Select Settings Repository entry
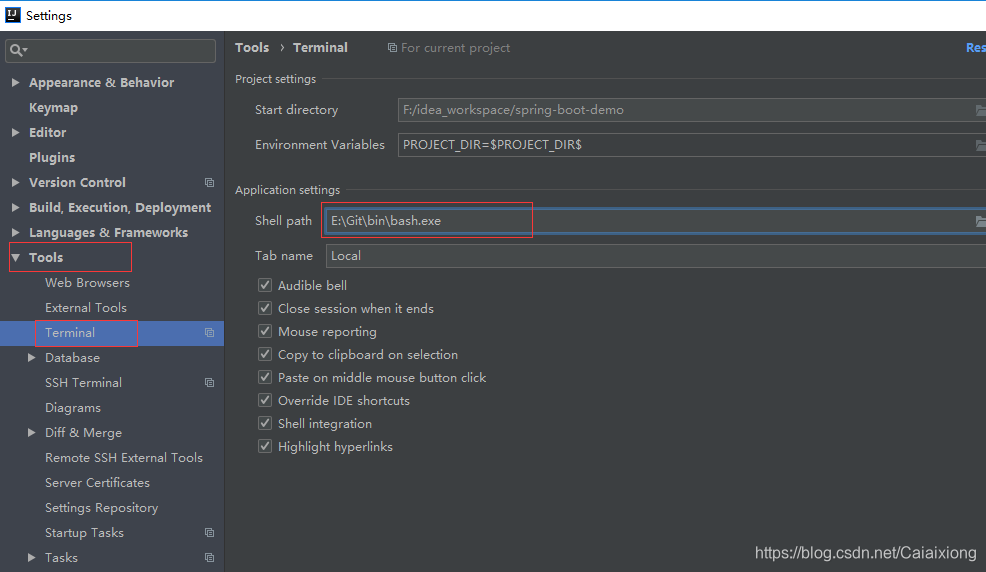The image size is (986, 572). 102,507
